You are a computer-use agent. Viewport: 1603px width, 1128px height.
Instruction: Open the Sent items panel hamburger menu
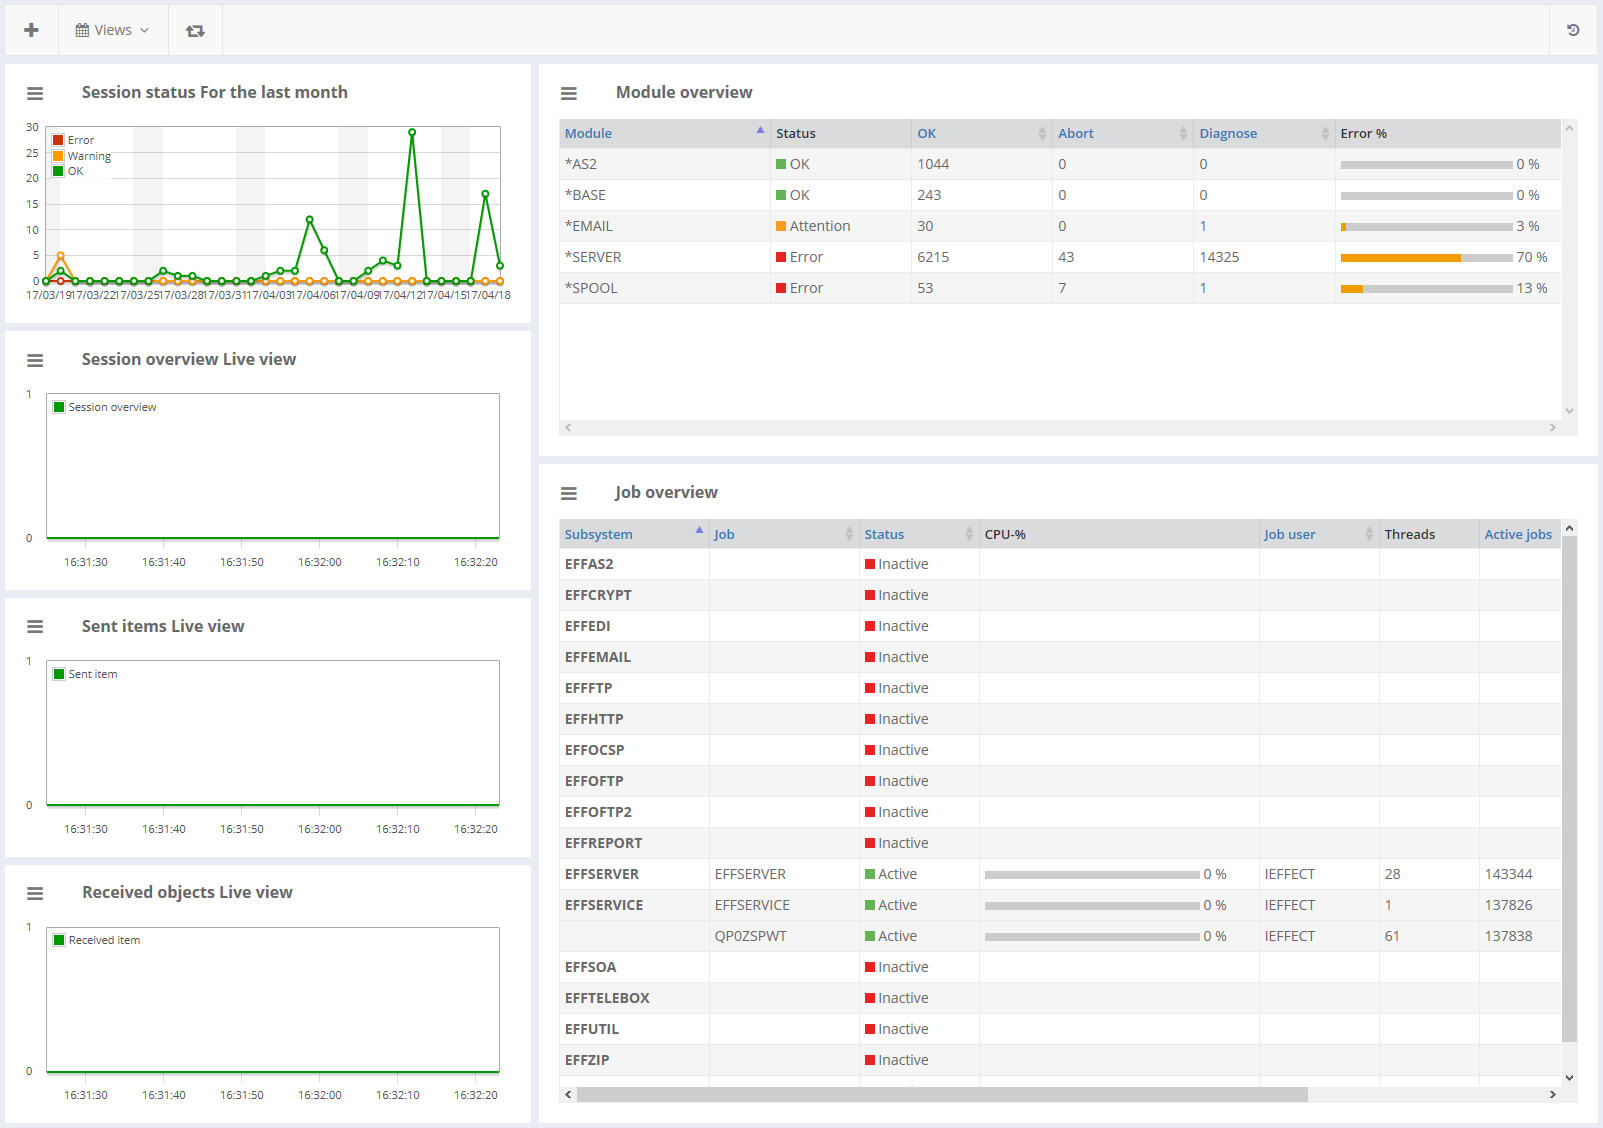click(x=35, y=627)
